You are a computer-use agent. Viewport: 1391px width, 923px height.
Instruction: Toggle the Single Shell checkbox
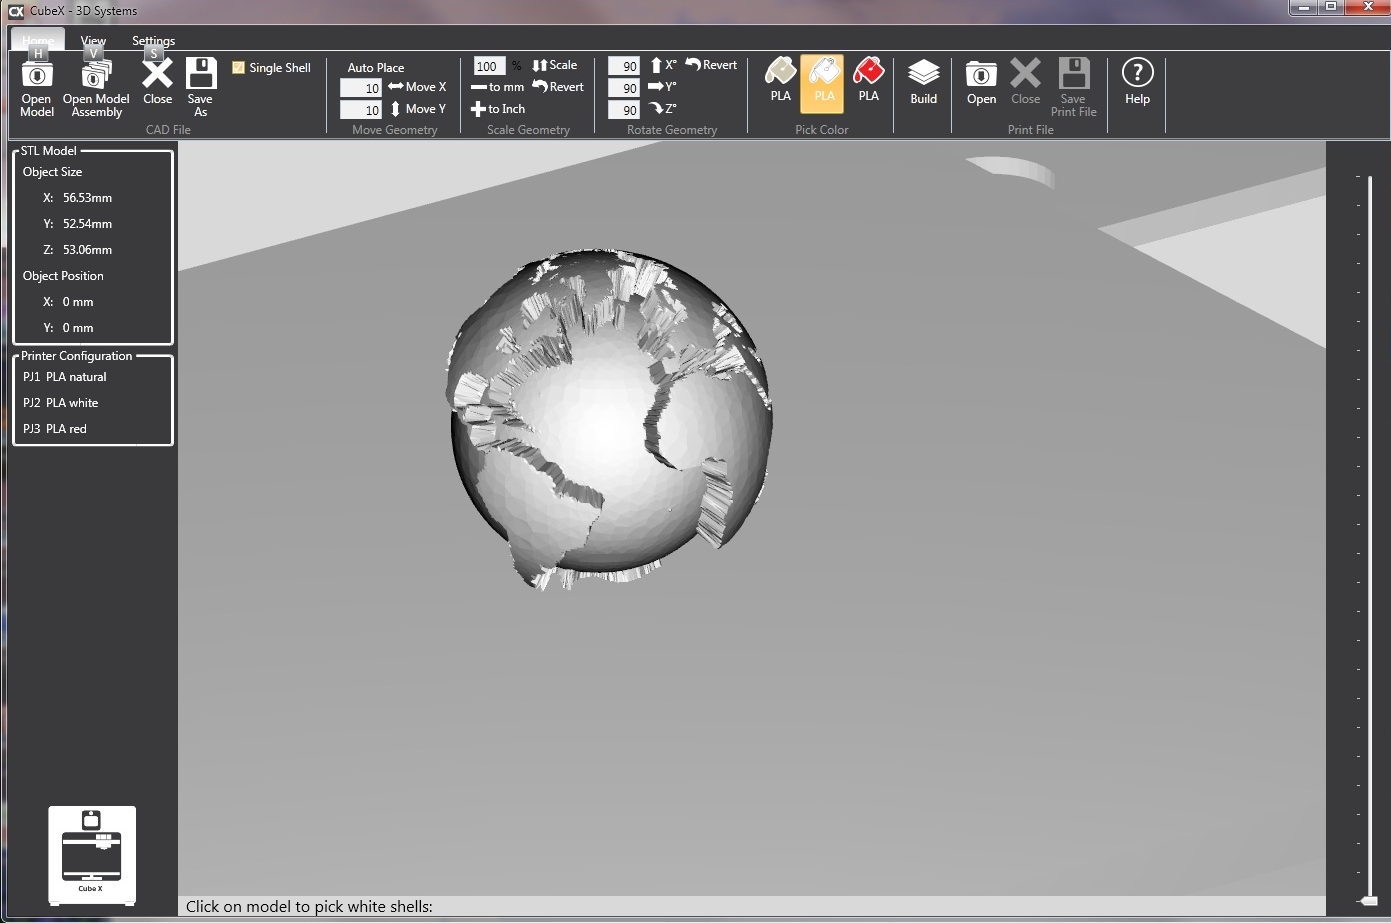238,67
